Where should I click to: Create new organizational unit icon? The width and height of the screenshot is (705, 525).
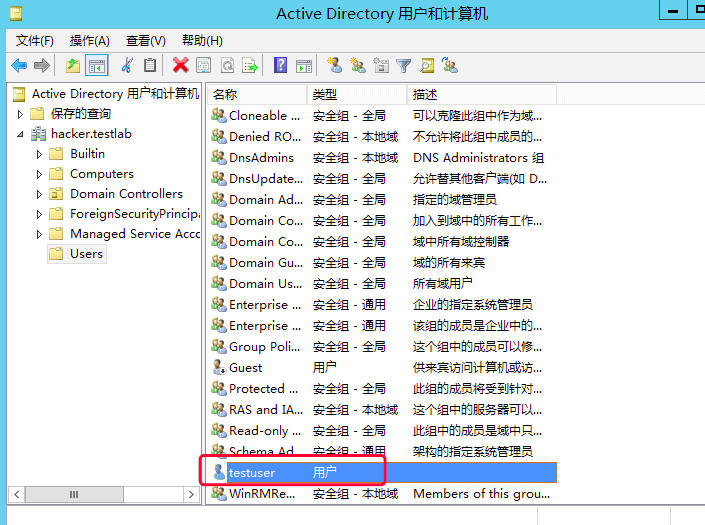pos(381,66)
